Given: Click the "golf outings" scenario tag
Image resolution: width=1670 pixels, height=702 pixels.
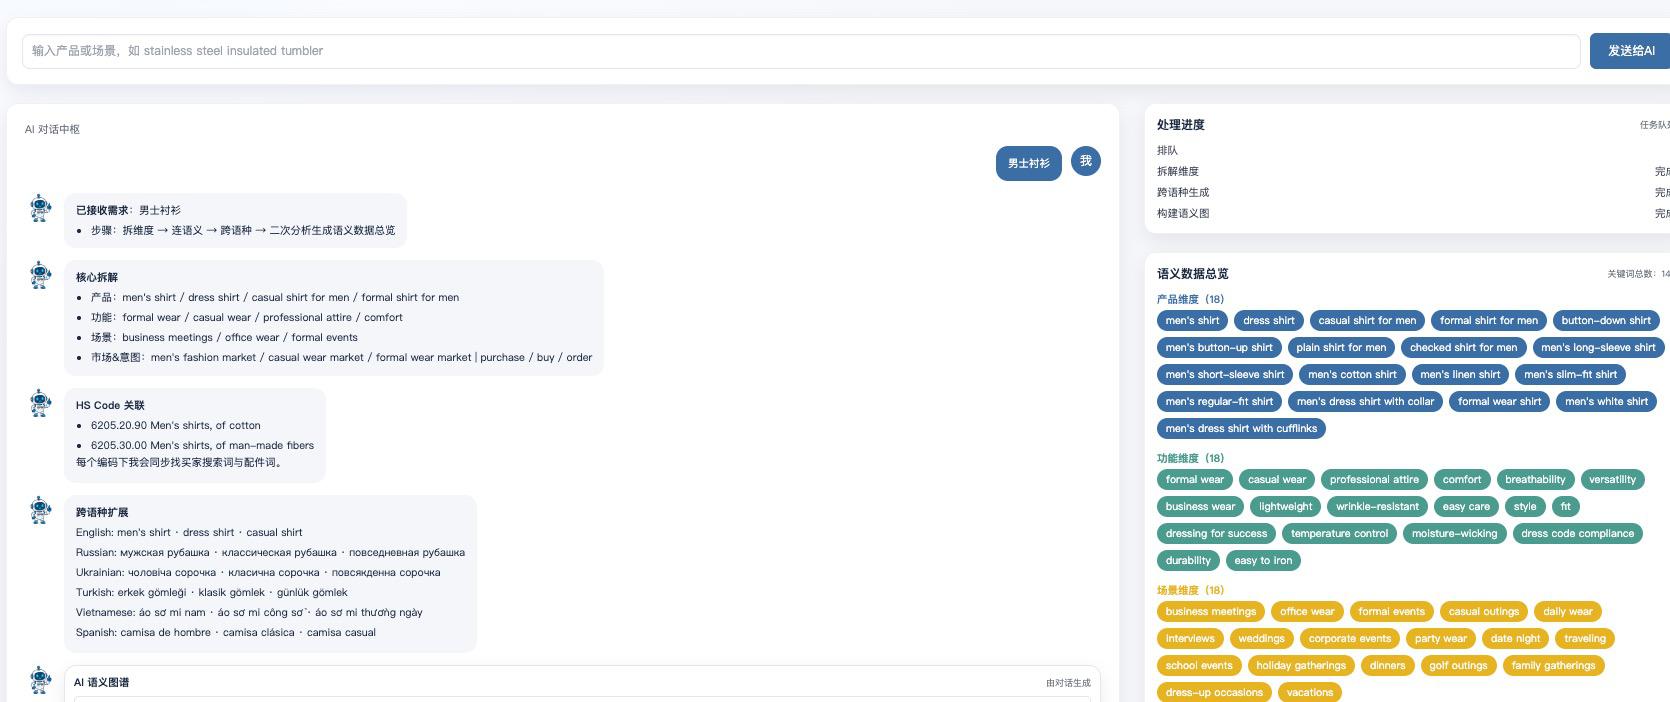Looking at the screenshot, I should [x=1457, y=666].
